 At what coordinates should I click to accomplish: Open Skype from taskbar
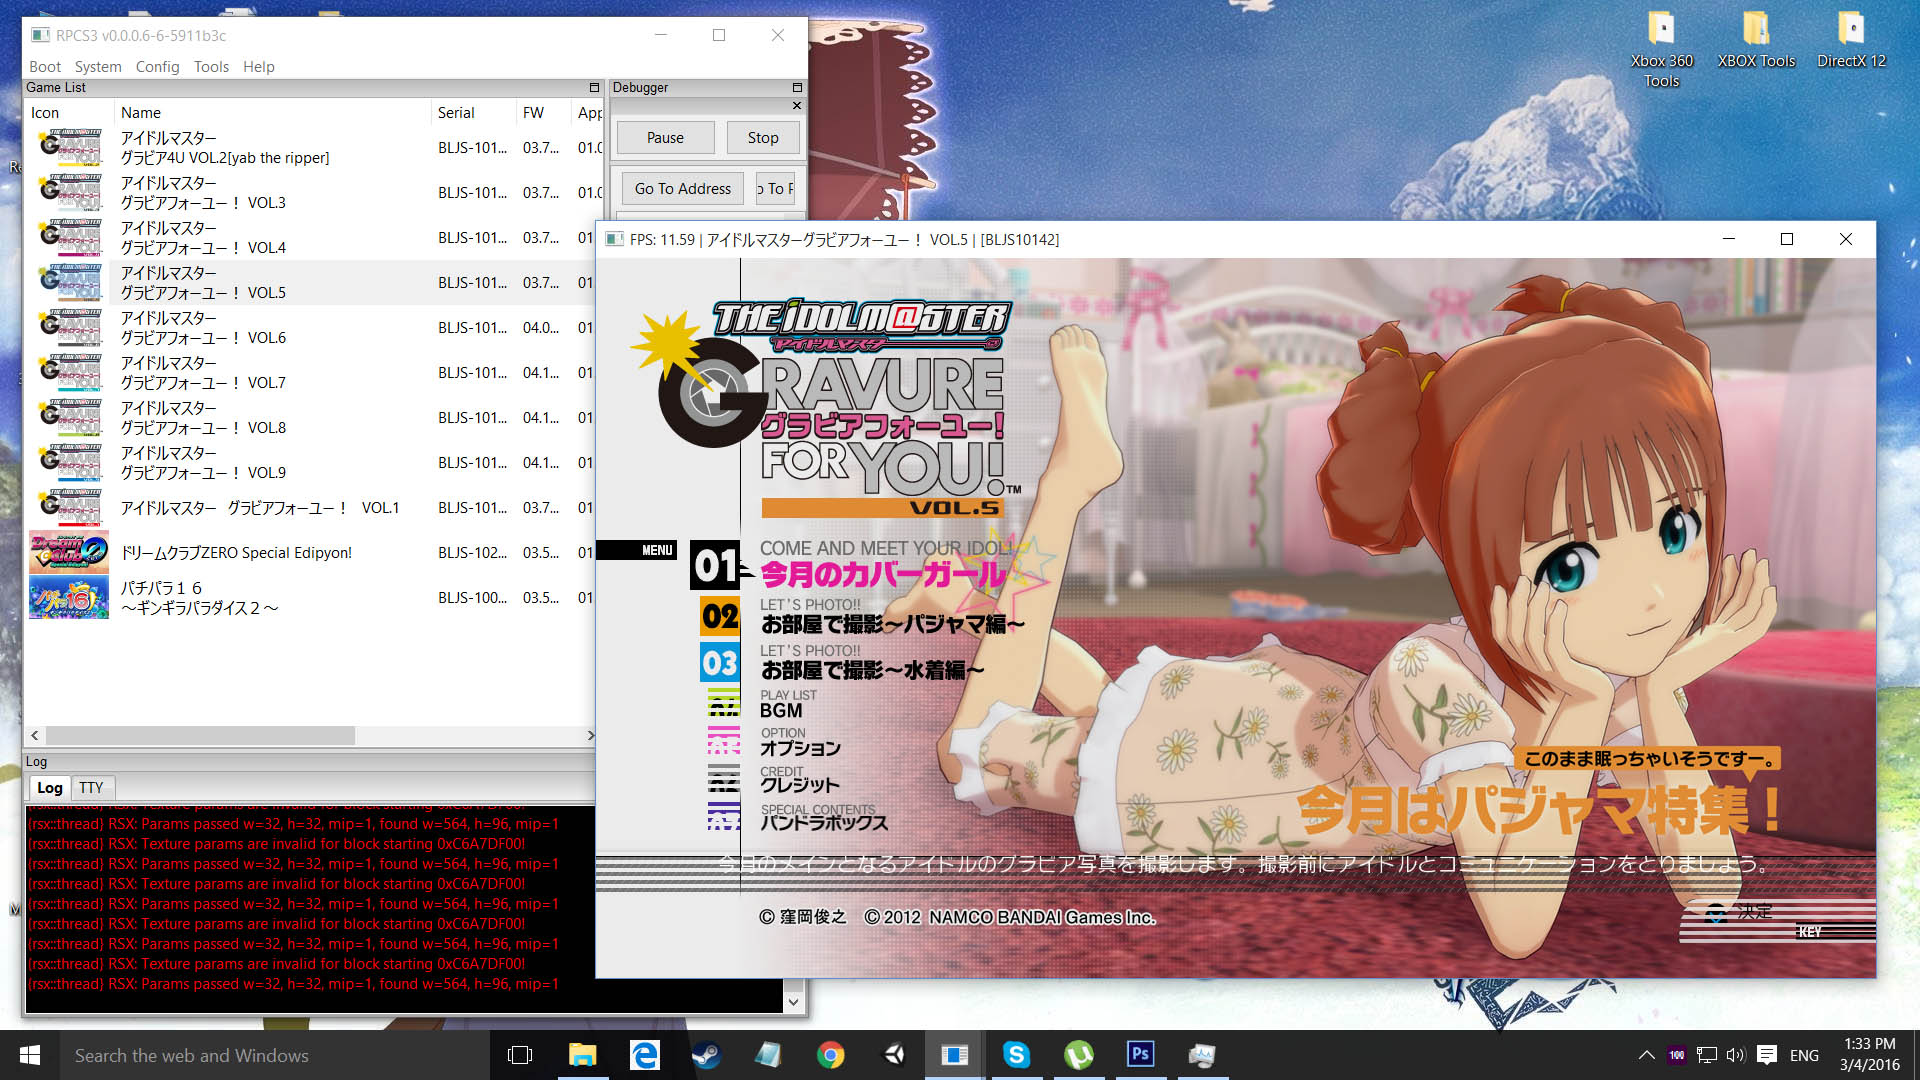click(1016, 1055)
